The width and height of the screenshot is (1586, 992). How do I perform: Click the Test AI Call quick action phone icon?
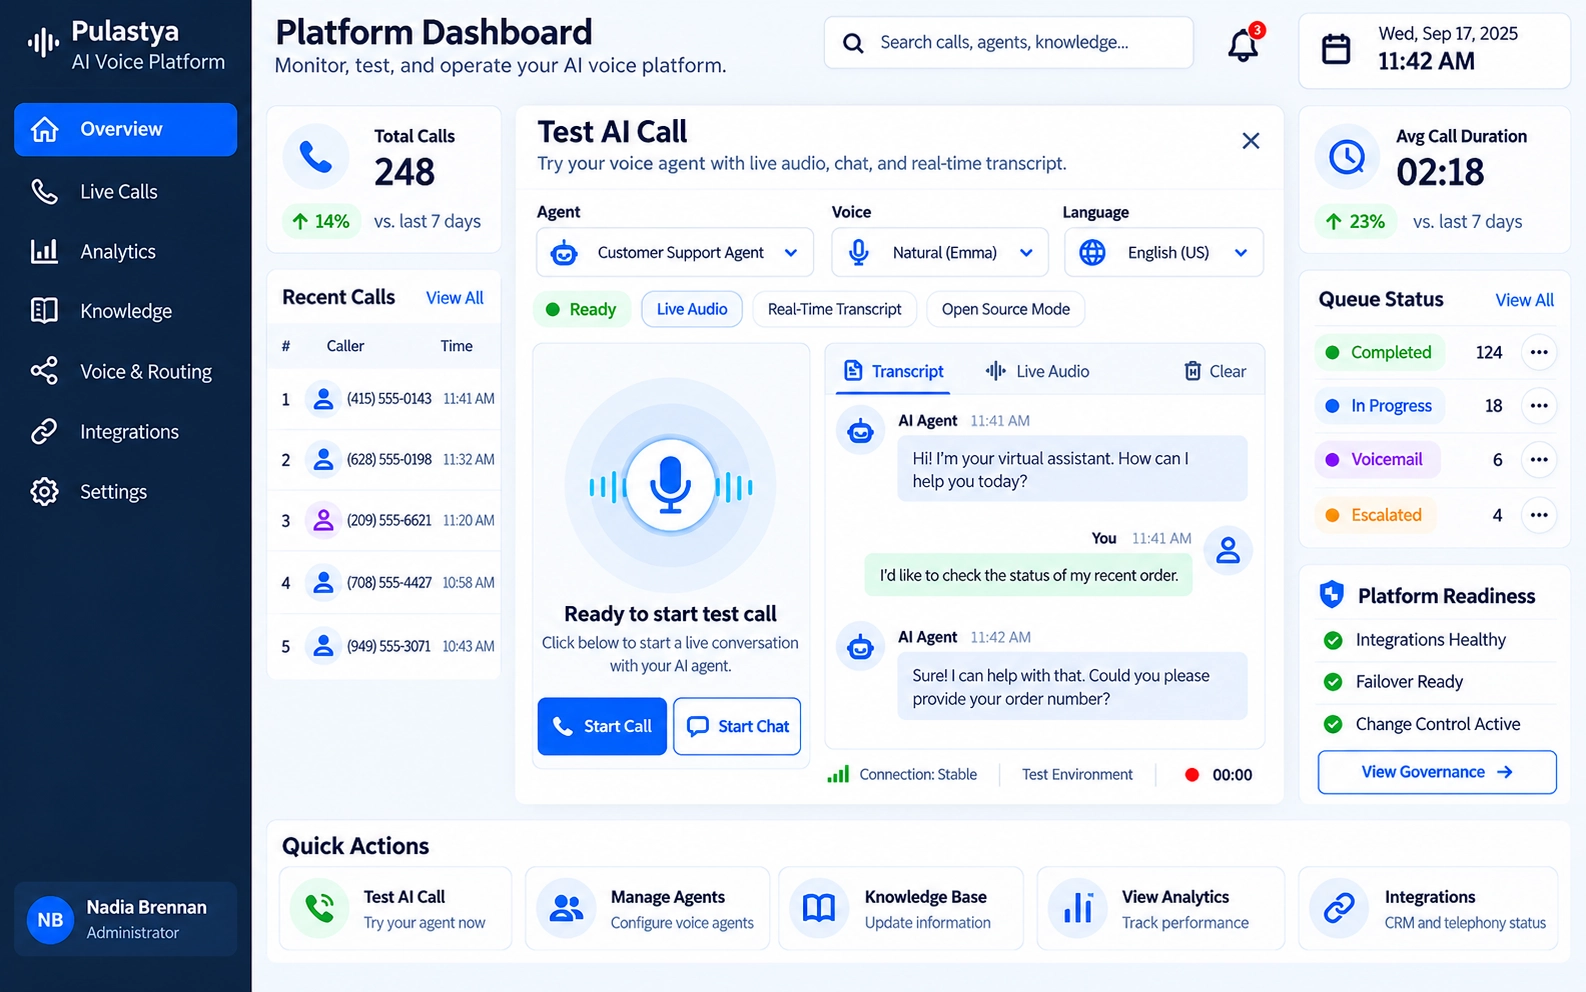320,908
